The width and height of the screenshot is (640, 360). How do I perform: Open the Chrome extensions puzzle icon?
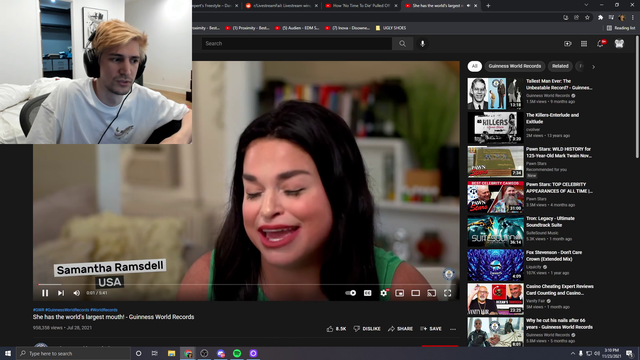click(x=600, y=18)
